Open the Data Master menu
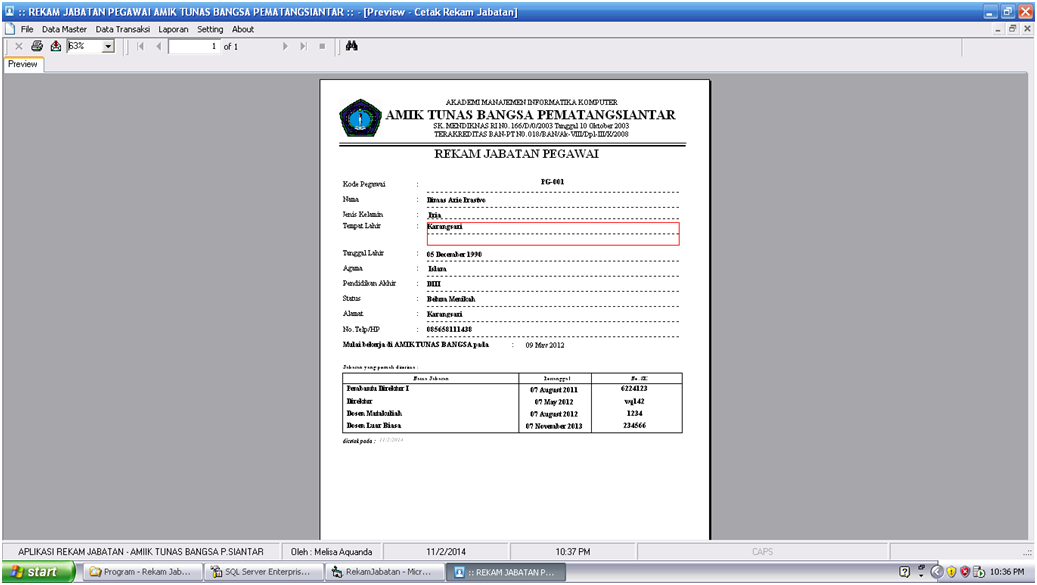Viewport: 1037px width, 585px height. [x=64, y=29]
